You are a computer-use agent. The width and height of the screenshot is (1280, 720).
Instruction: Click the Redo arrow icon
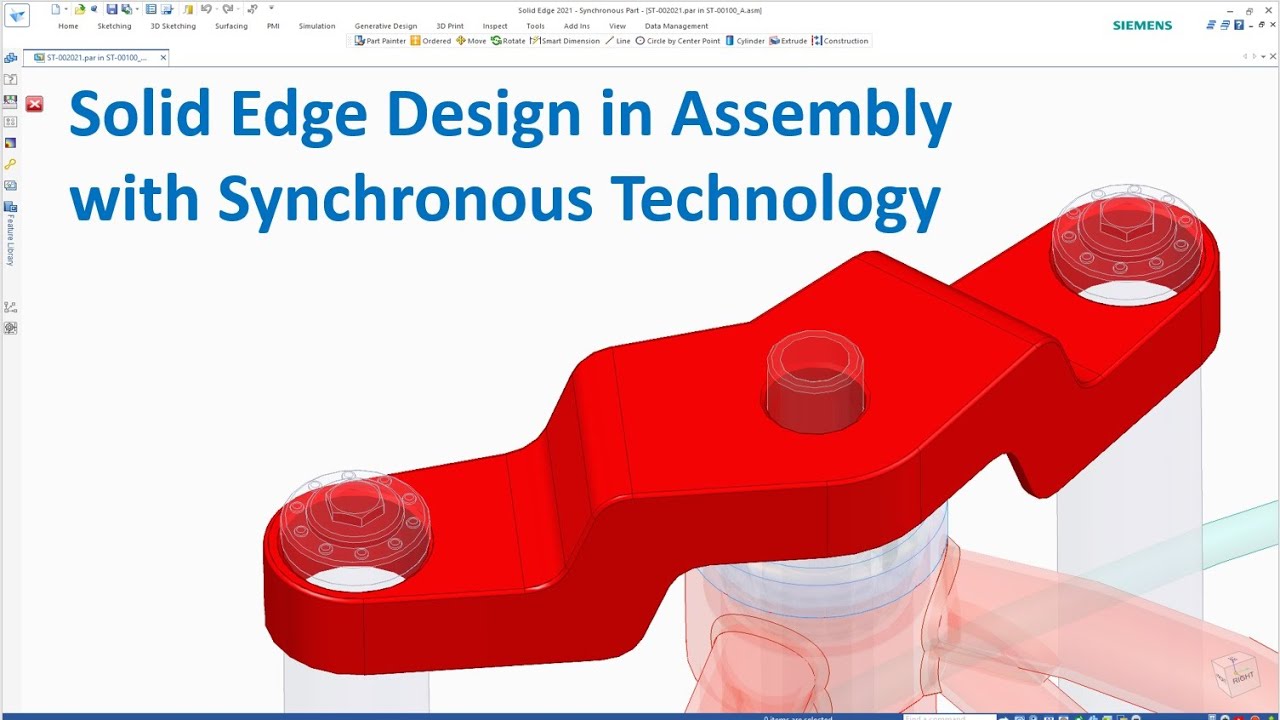point(228,9)
